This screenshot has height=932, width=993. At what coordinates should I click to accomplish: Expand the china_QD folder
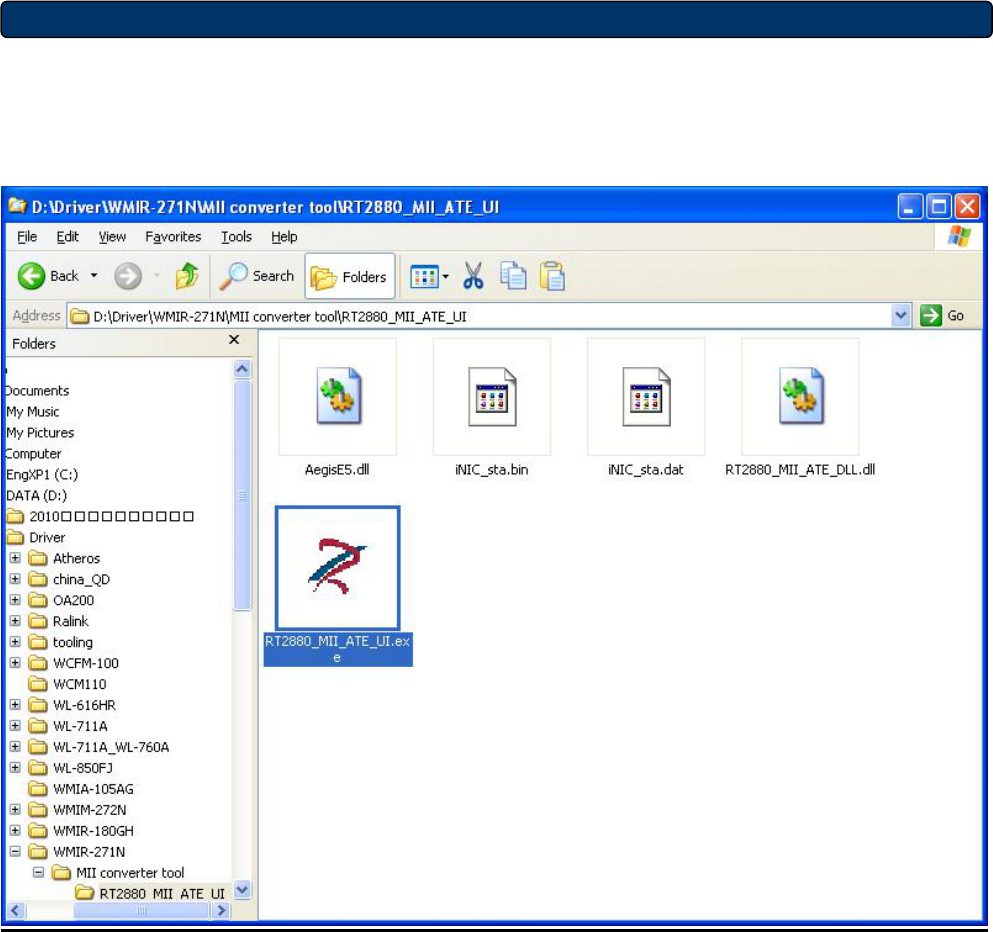tap(15, 579)
